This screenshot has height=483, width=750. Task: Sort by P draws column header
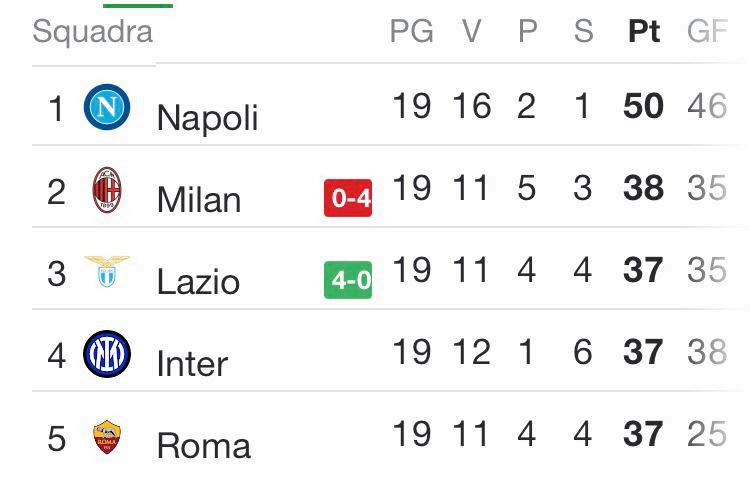(x=528, y=32)
